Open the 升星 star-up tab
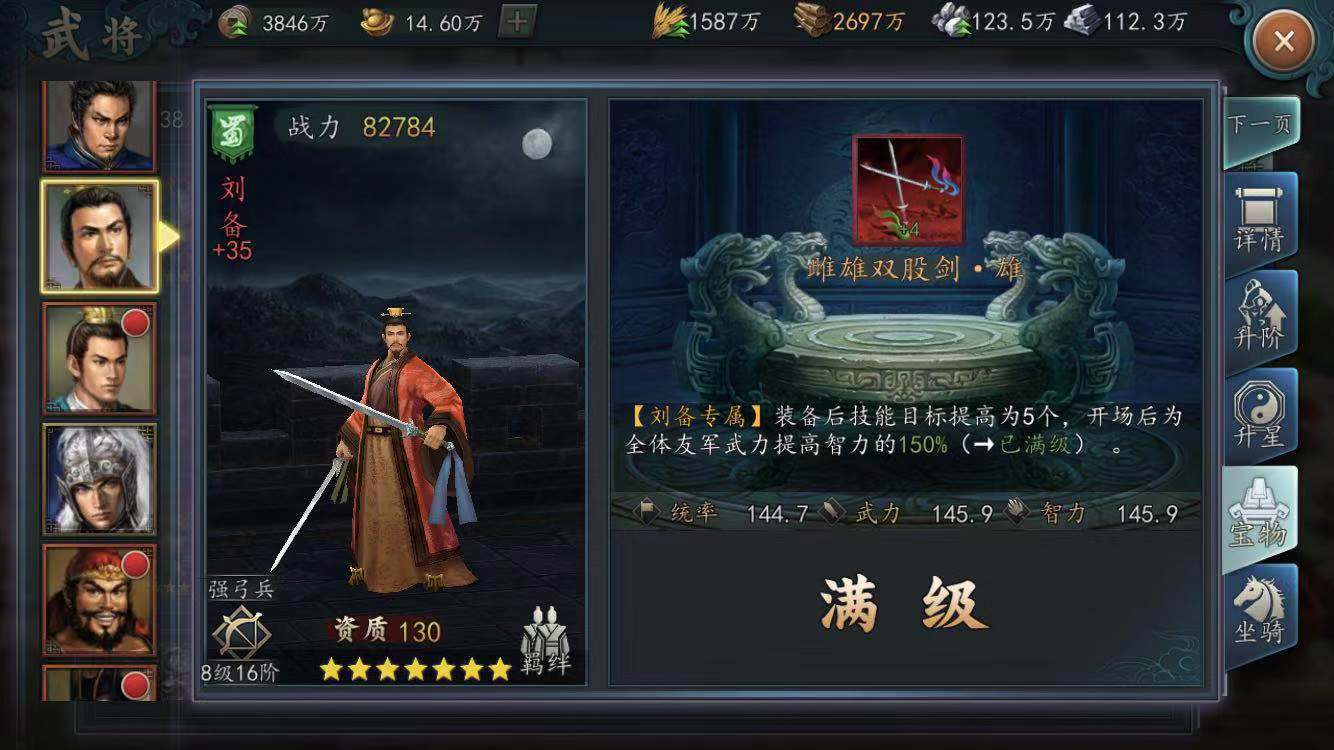Image resolution: width=1334 pixels, height=750 pixels. click(1260, 413)
